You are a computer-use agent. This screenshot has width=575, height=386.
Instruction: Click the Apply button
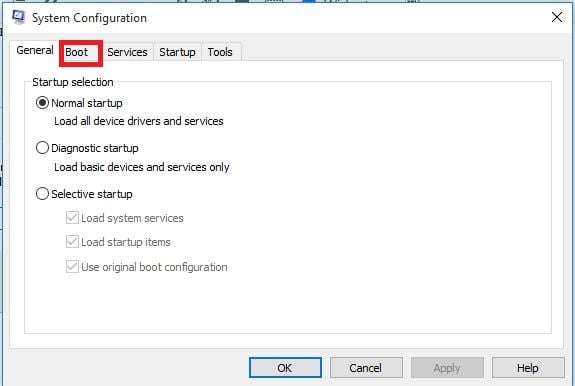coord(447,368)
